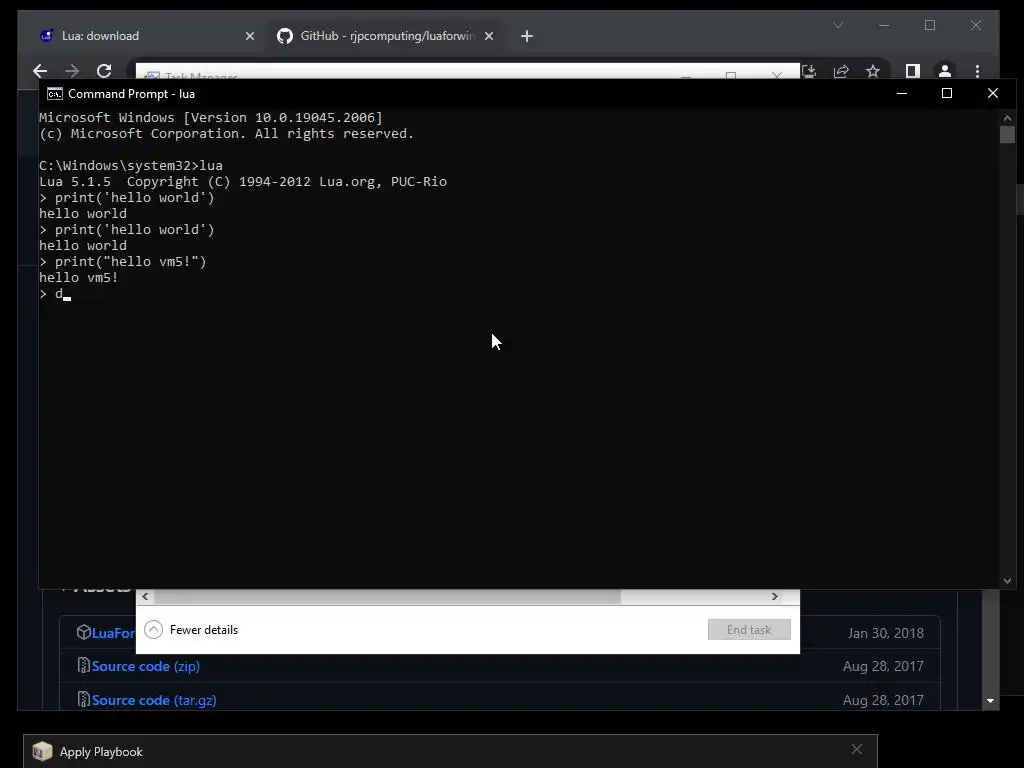Viewport: 1024px width, 768px height.
Task: Open a new browser tab
Action: point(527,36)
